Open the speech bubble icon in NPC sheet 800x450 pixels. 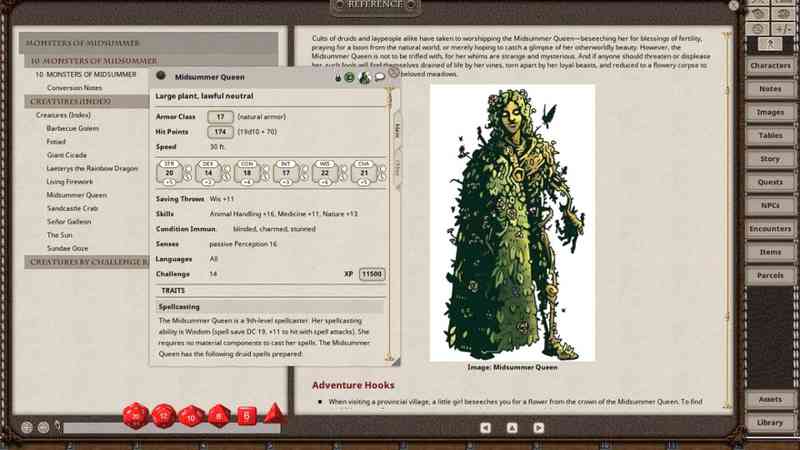(x=380, y=76)
